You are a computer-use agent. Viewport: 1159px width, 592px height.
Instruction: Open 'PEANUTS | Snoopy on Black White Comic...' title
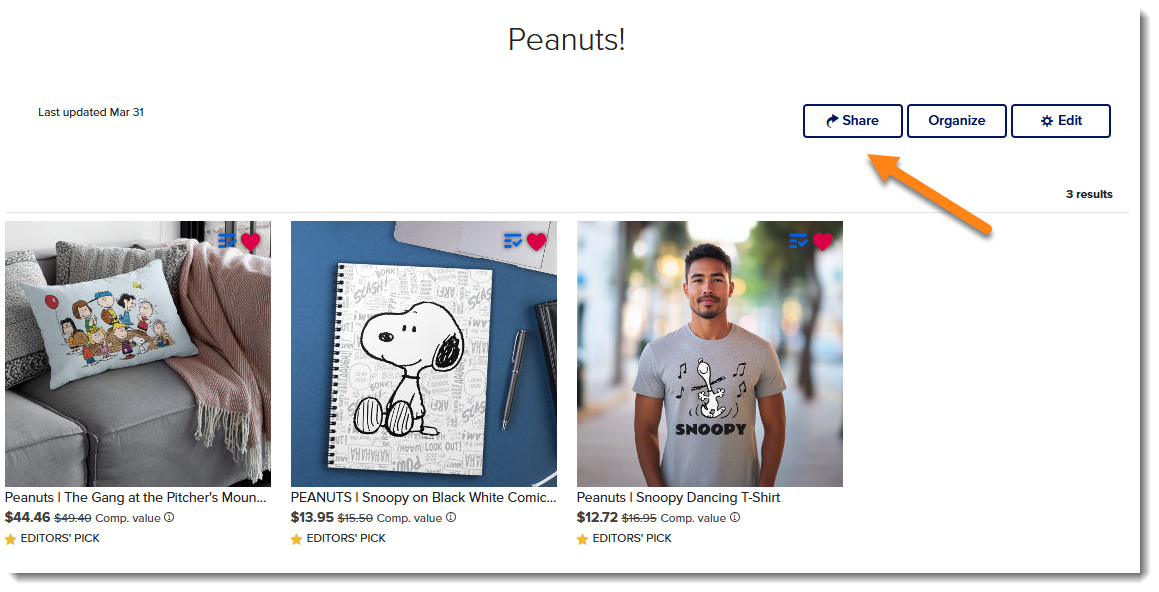pyautogui.click(x=424, y=498)
